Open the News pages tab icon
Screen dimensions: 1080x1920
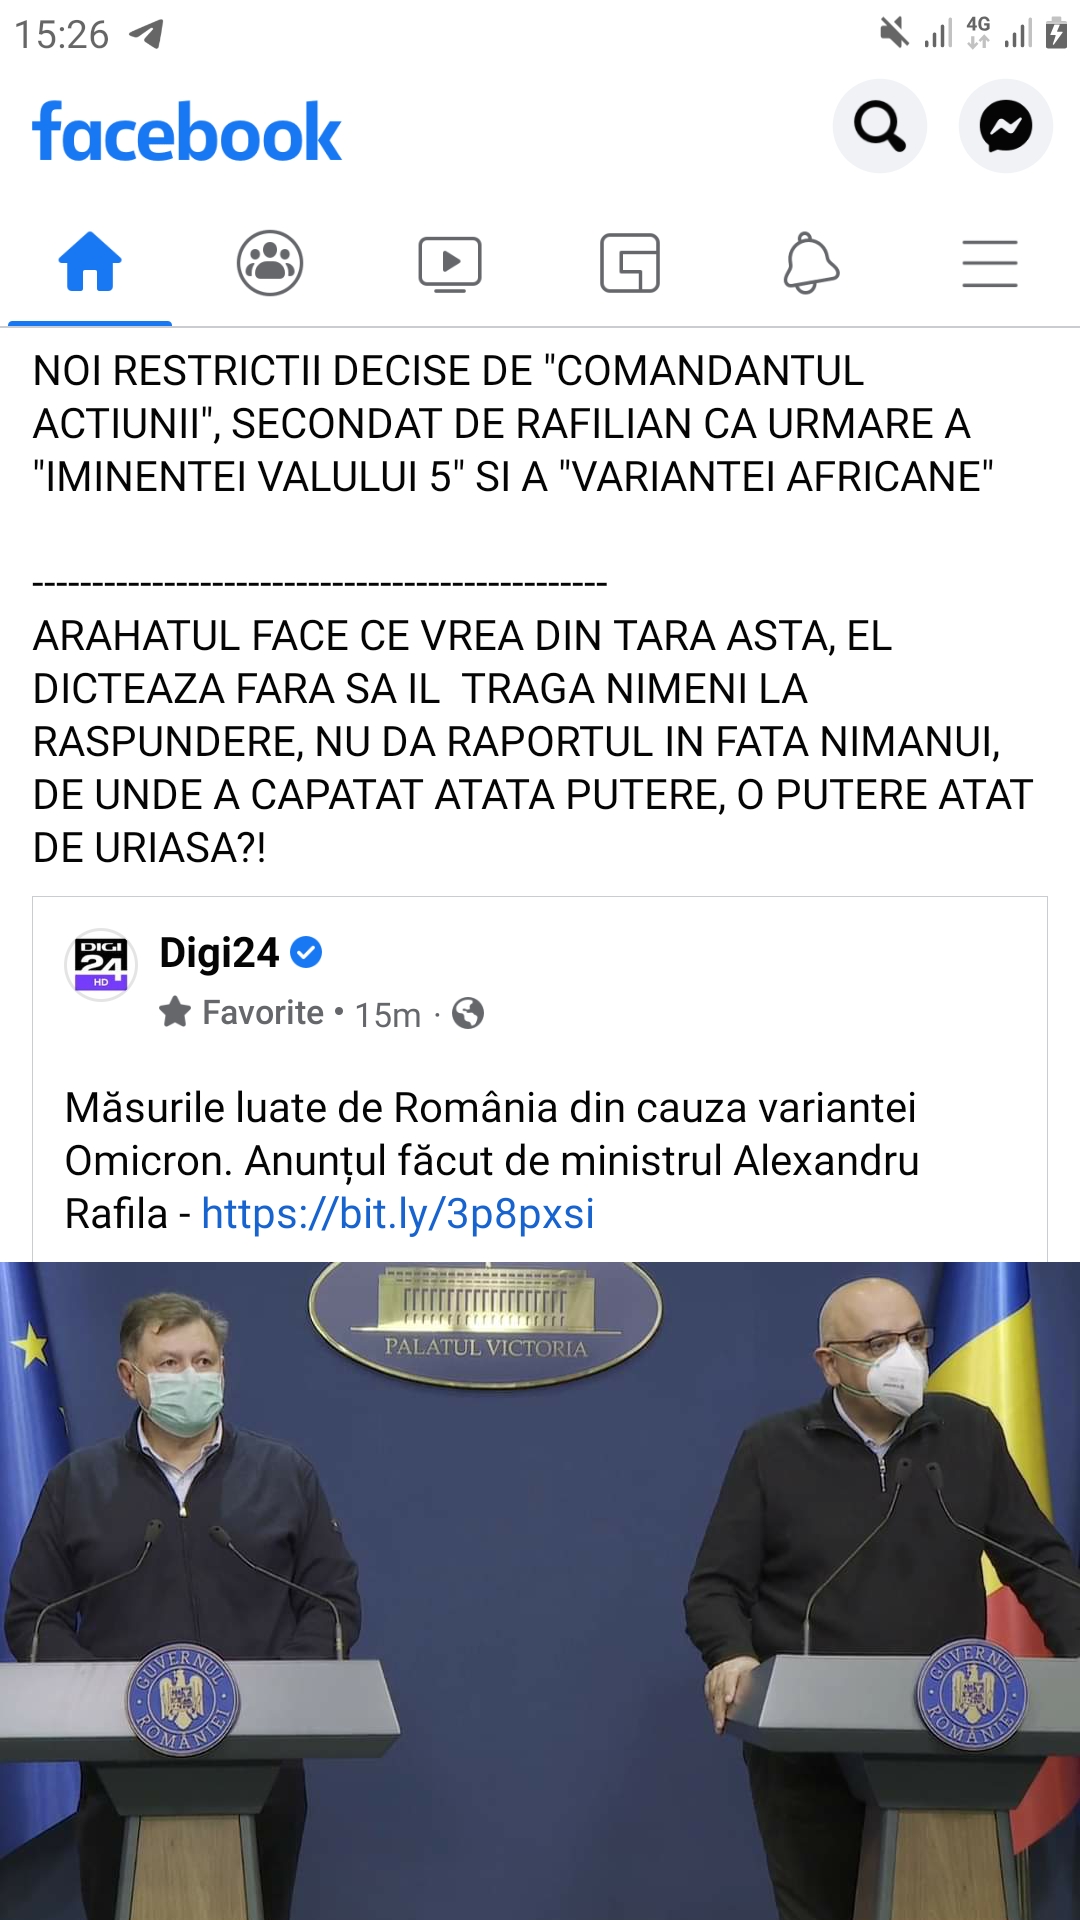[630, 263]
